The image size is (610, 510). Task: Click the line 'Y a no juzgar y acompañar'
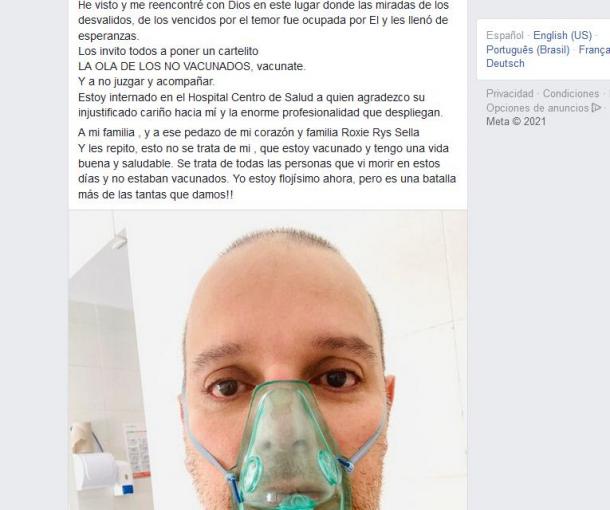pyautogui.click(x=146, y=82)
